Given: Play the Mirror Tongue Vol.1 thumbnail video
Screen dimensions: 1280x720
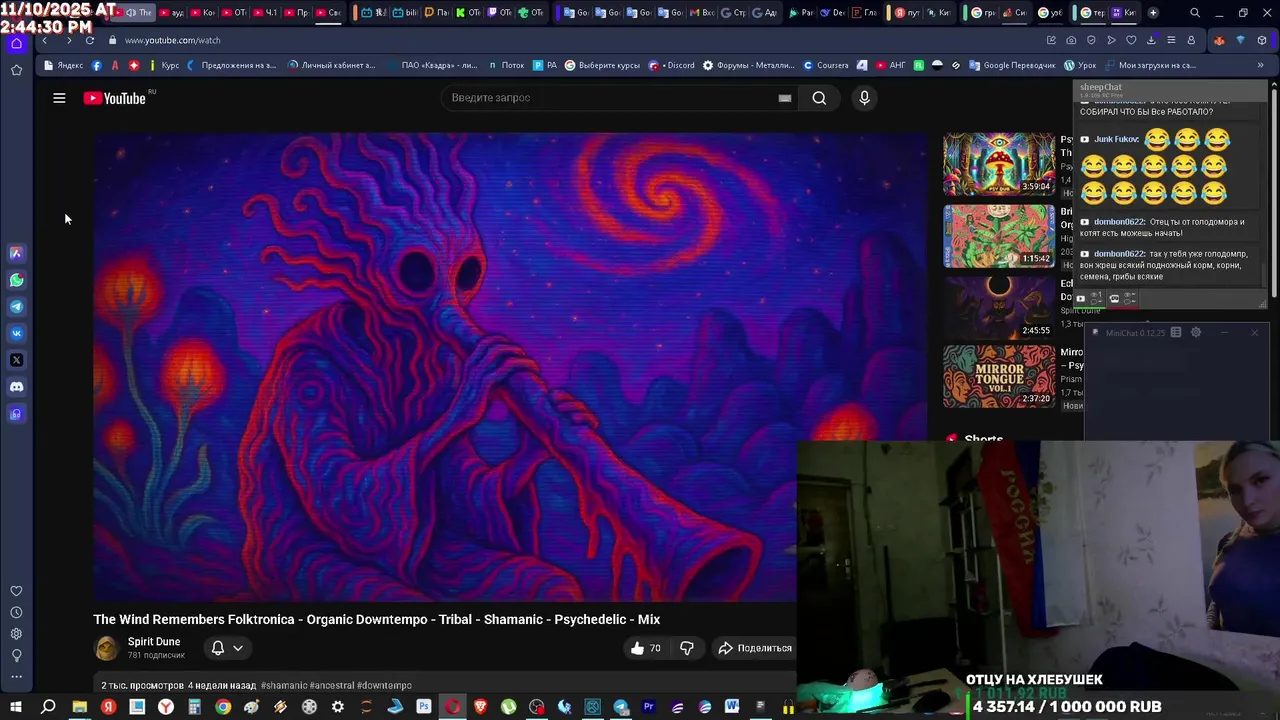Looking at the screenshot, I should 999,377.
